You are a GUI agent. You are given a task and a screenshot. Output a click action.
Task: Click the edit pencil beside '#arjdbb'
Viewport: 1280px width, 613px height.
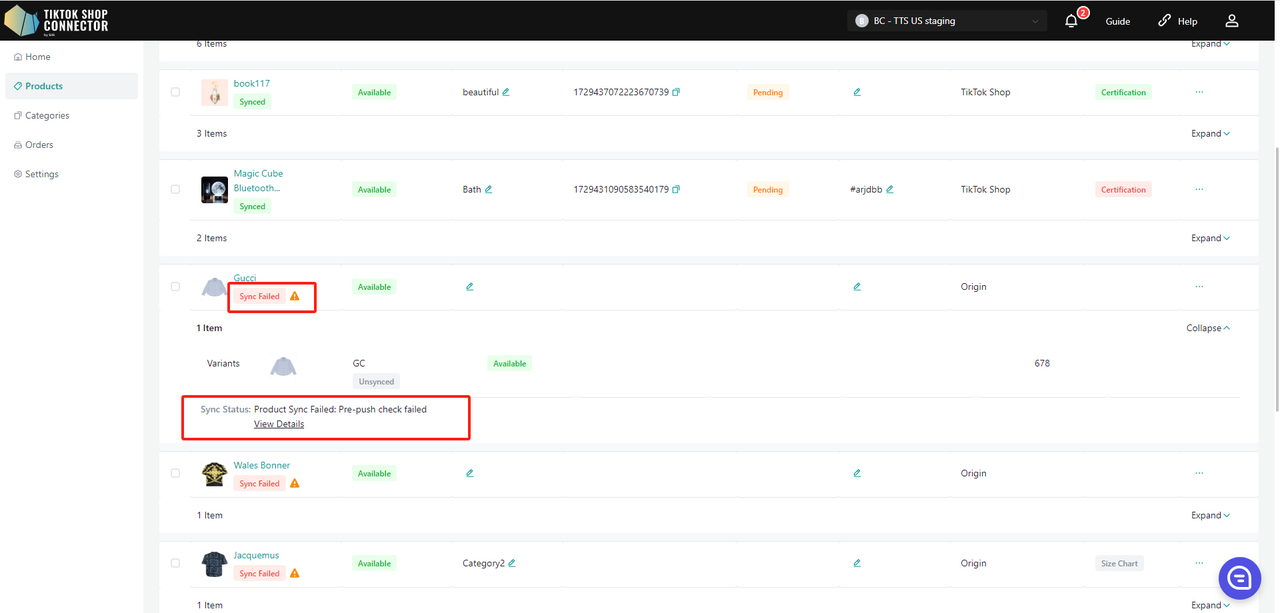[889, 189]
